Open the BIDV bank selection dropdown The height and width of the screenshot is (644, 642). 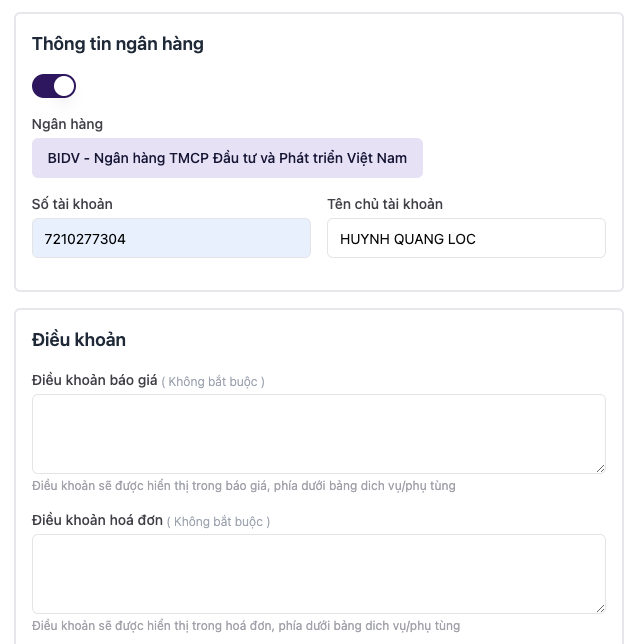(x=227, y=158)
